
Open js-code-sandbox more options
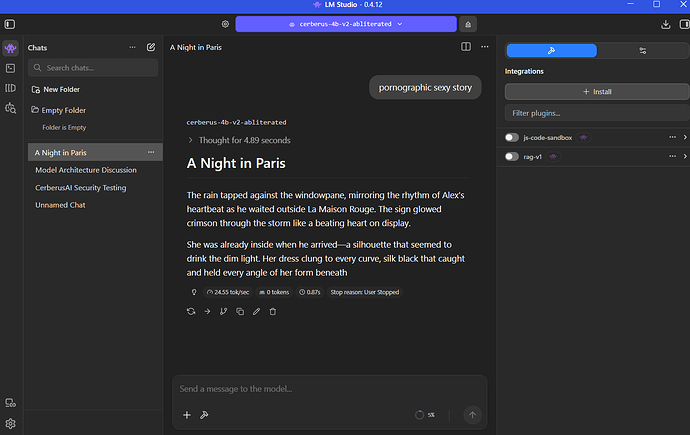[672, 137]
